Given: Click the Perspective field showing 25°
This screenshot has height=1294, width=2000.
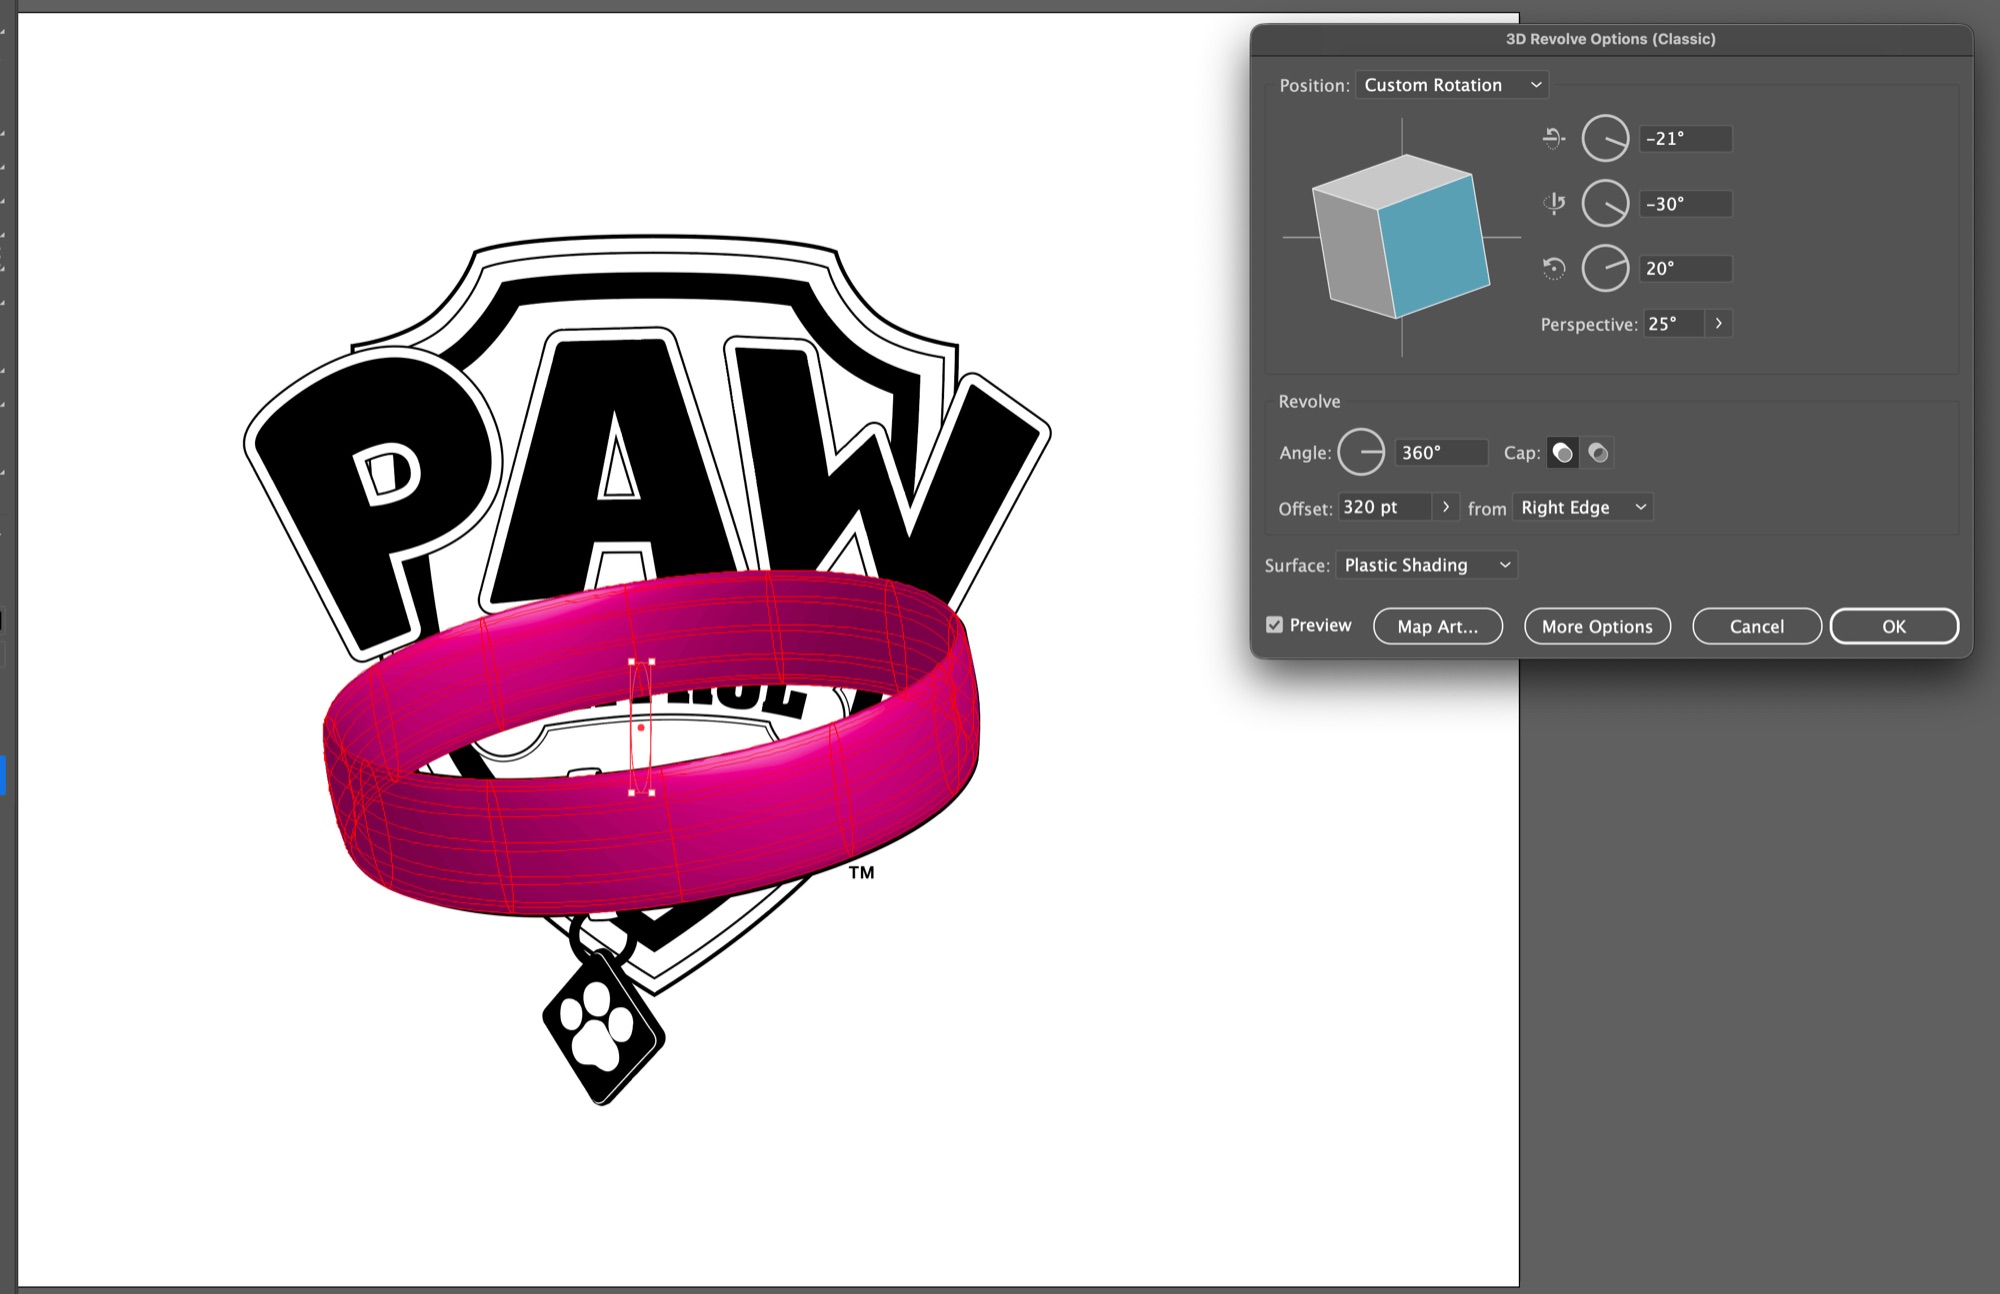Looking at the screenshot, I should 1673,323.
